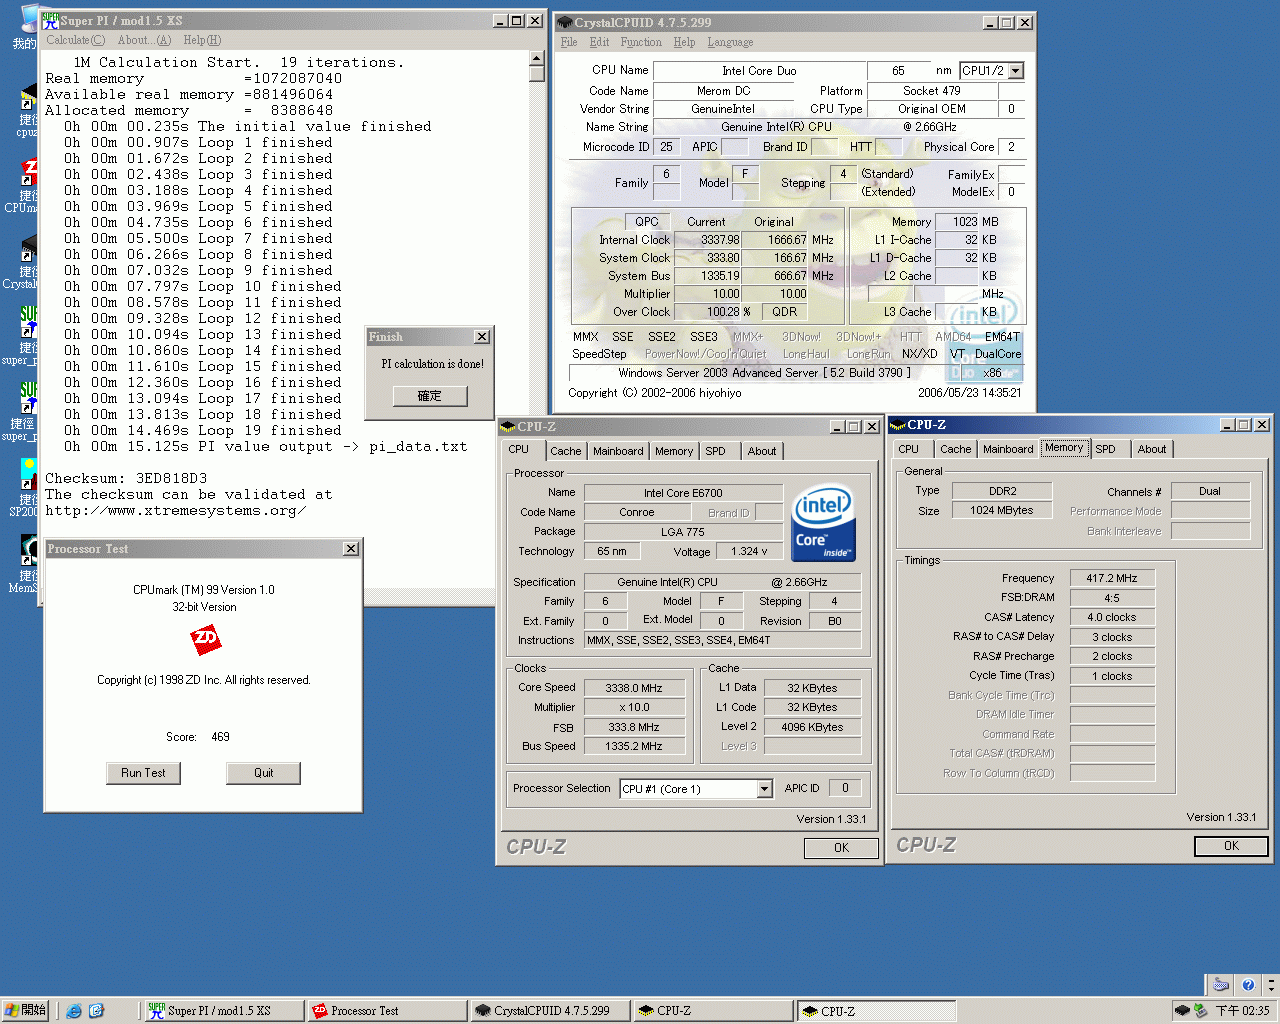Click the Super PI scrollbar up arrow

(x=537, y=58)
